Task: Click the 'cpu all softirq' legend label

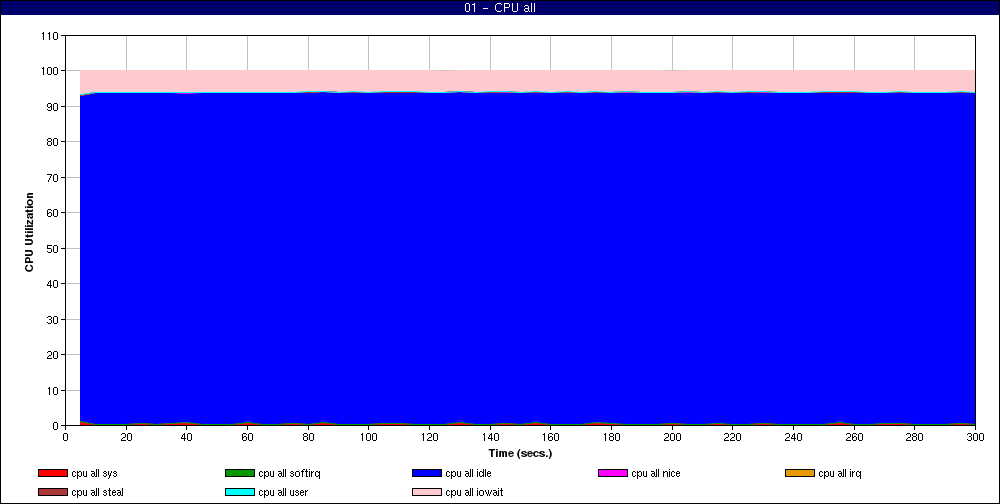Action: tap(290, 473)
